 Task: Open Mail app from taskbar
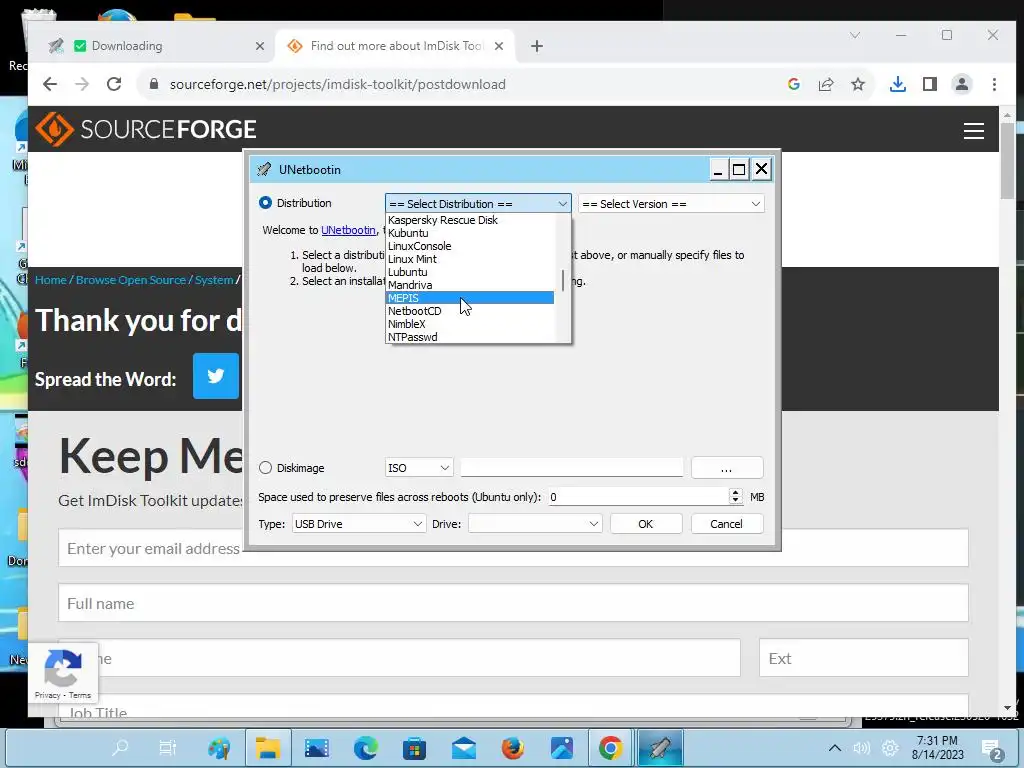pyautogui.click(x=464, y=748)
